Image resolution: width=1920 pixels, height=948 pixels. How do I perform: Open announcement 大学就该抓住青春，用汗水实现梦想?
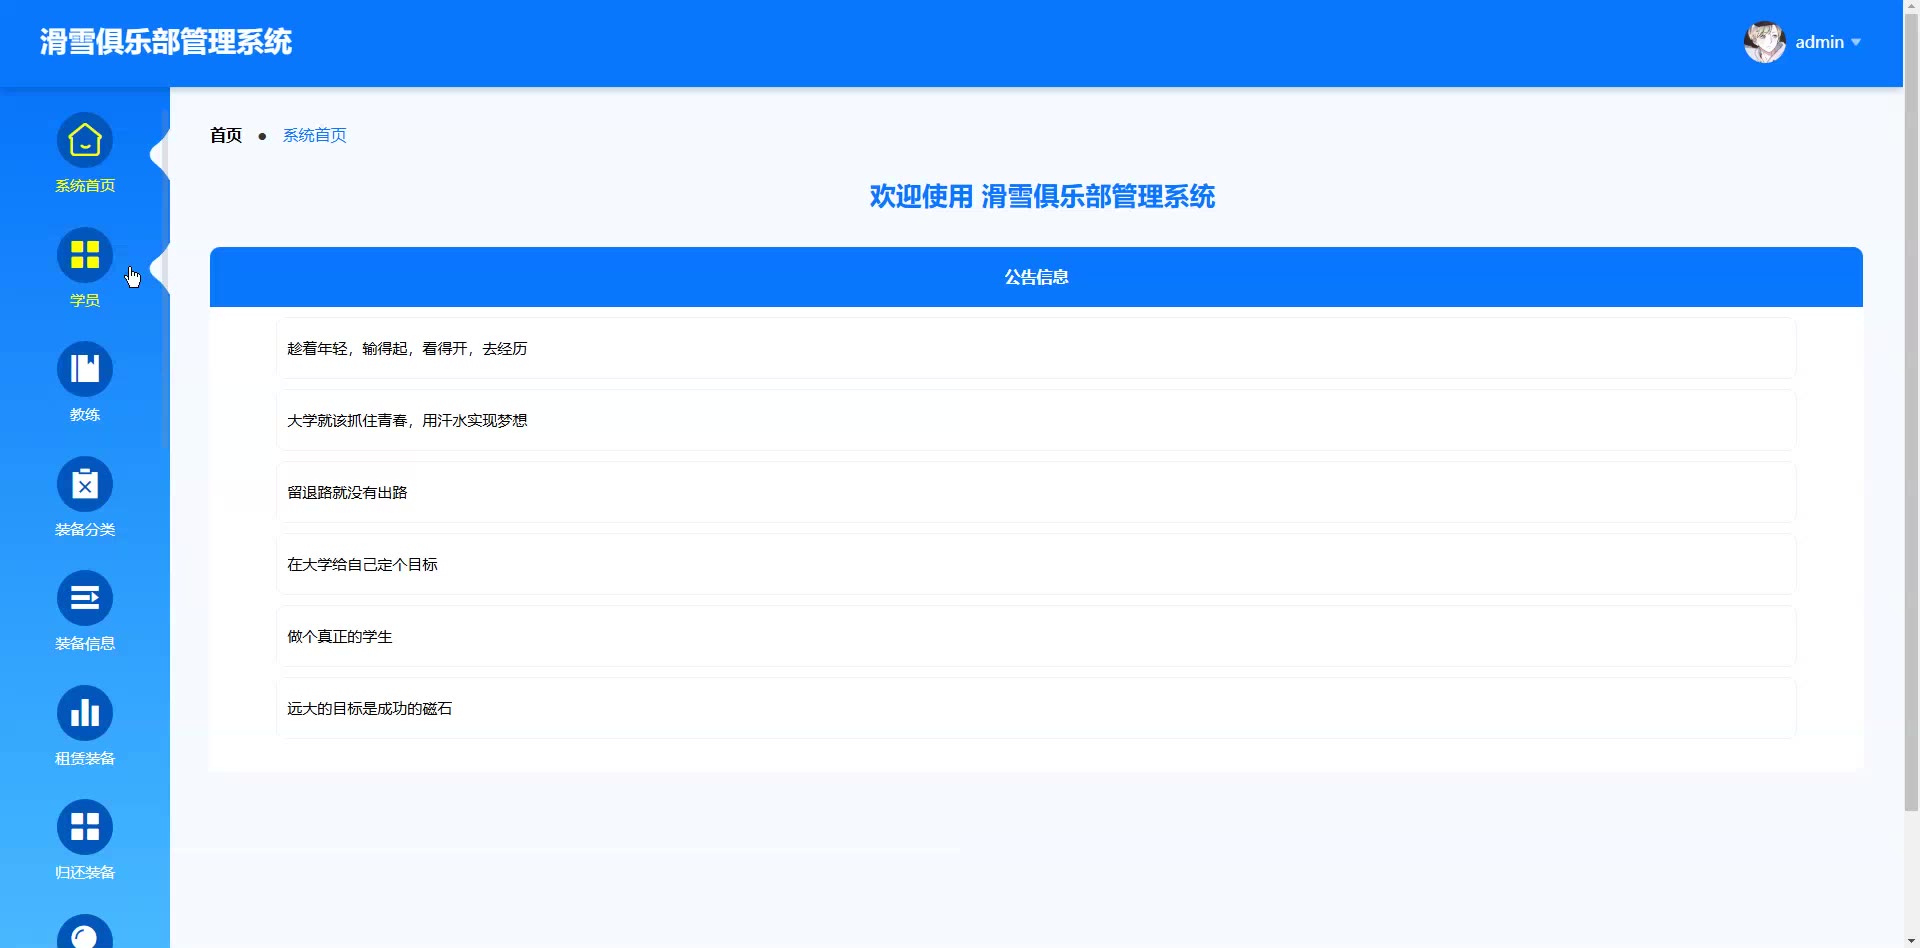[x=1036, y=420]
